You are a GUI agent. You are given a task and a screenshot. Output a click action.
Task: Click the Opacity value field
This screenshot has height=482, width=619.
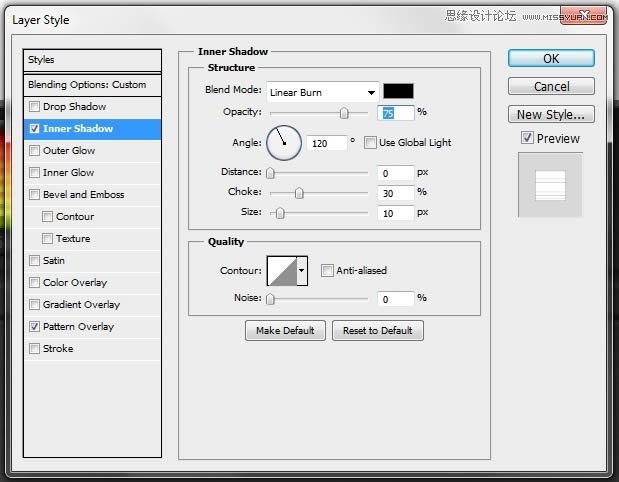click(396, 113)
